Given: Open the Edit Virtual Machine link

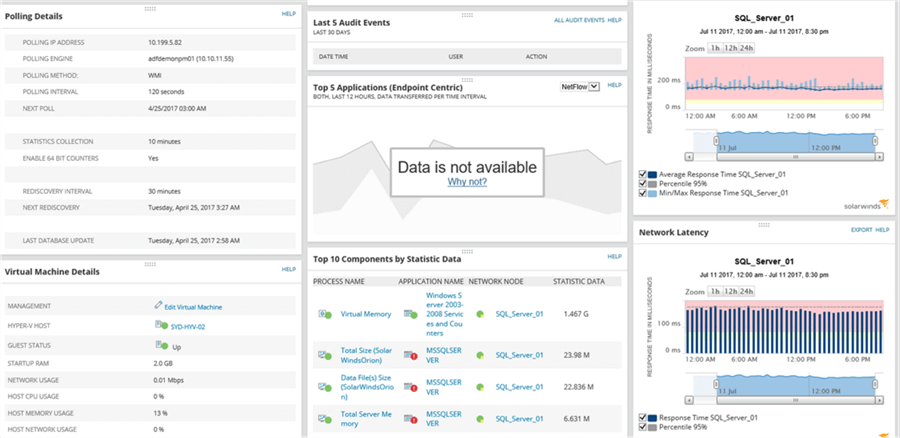Looking at the screenshot, I should coord(193,307).
